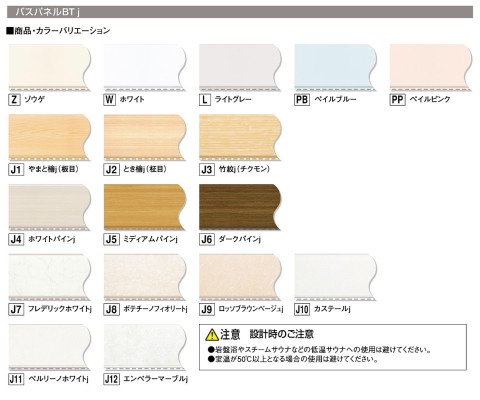
Task: Pick the PB ペイルブルー swatch
Action: 336,68
